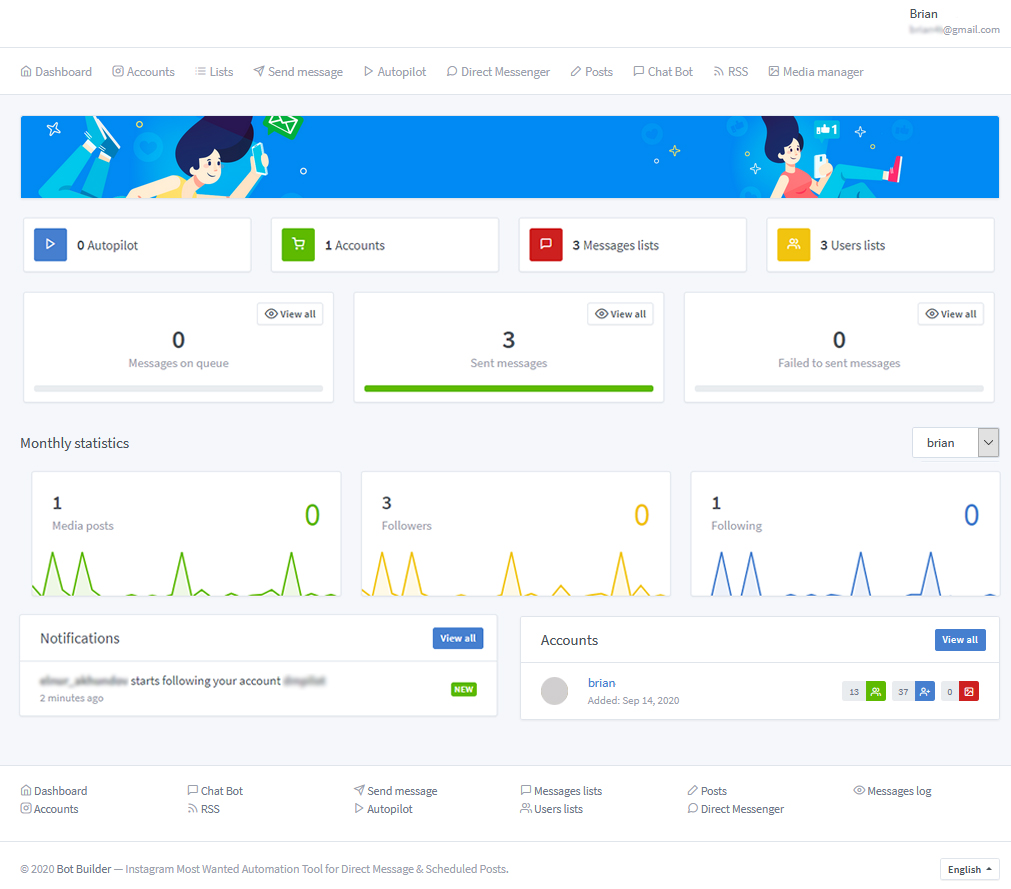1011x889 pixels.
Task: View all sent messages
Action: 620,314
